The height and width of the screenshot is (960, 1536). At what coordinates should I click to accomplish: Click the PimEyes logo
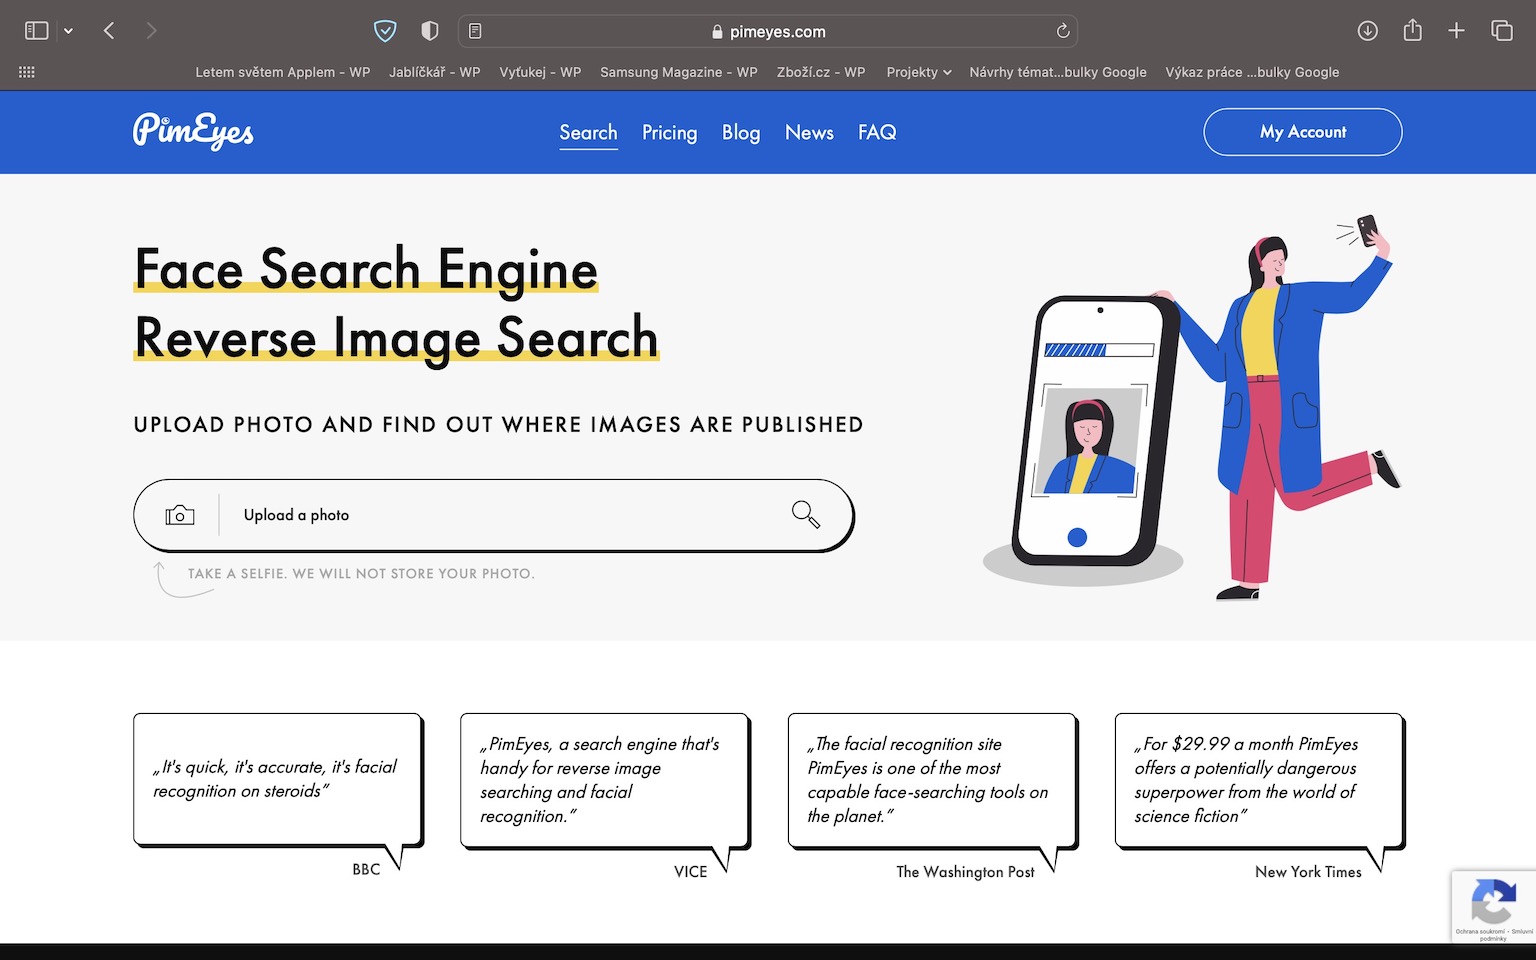[x=193, y=131]
